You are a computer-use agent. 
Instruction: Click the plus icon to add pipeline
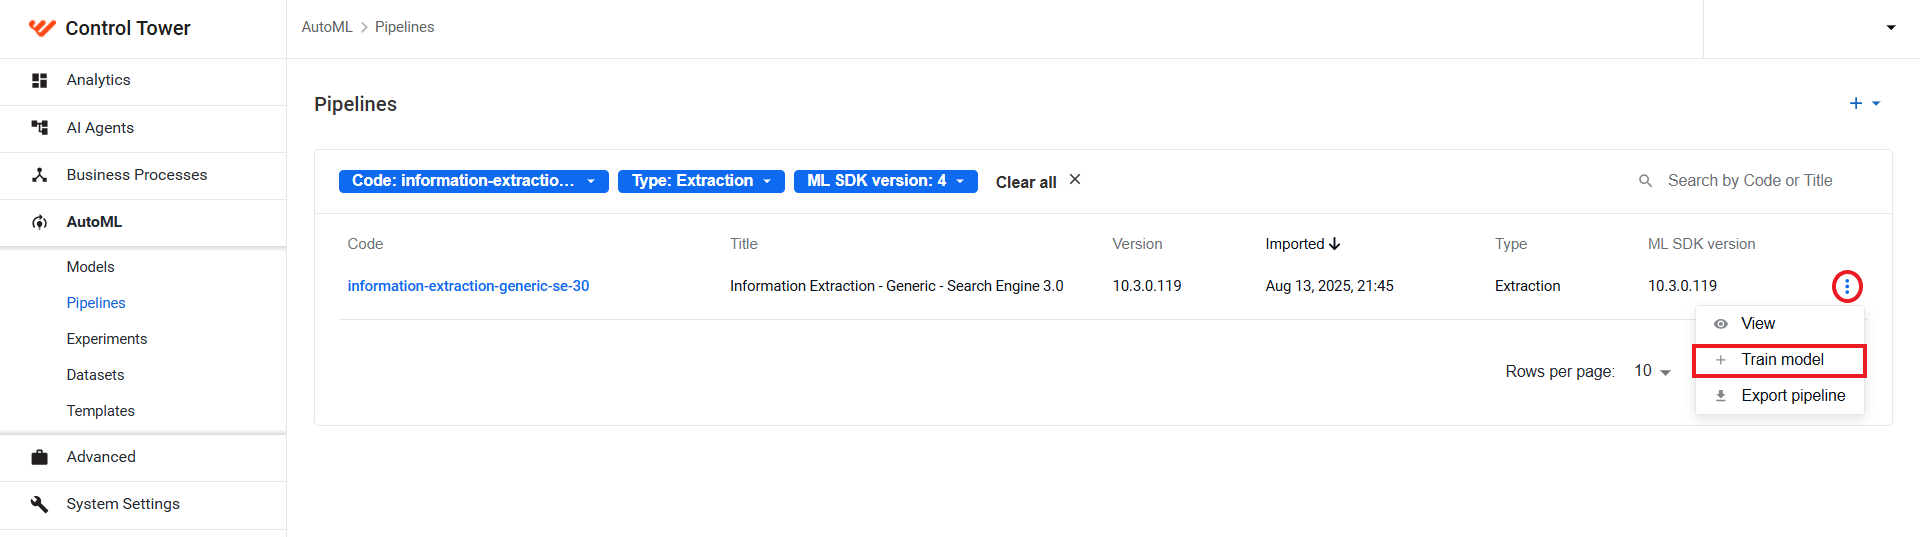pyautogui.click(x=1856, y=103)
